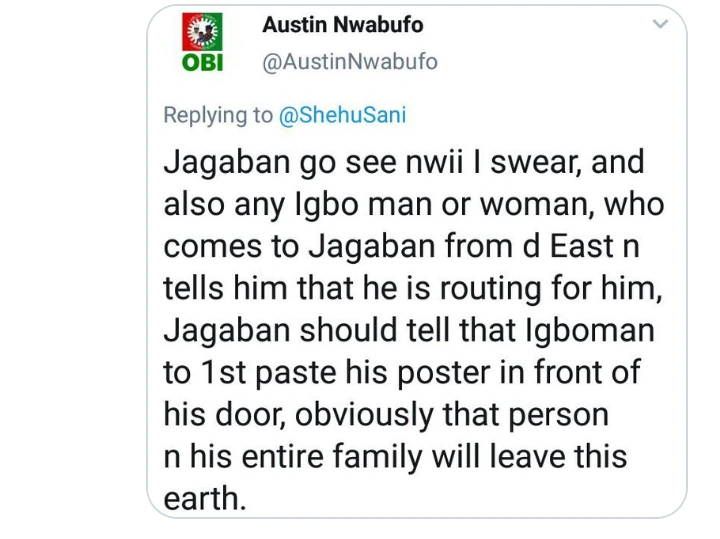Visit the @AustinNwabufo handle
The height and width of the screenshot is (539, 720).
click(x=349, y=62)
